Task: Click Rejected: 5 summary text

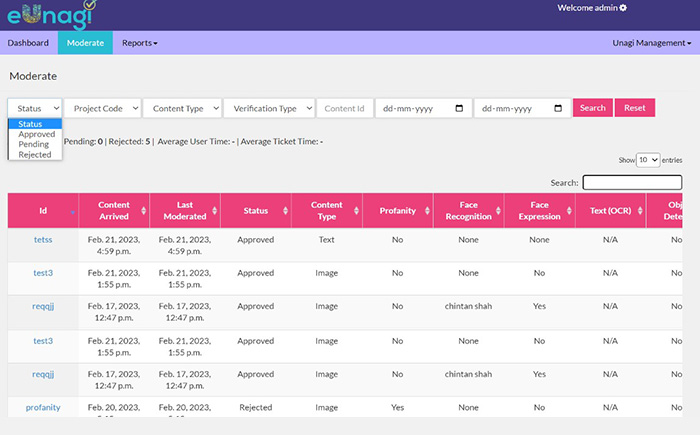Action: (129, 142)
